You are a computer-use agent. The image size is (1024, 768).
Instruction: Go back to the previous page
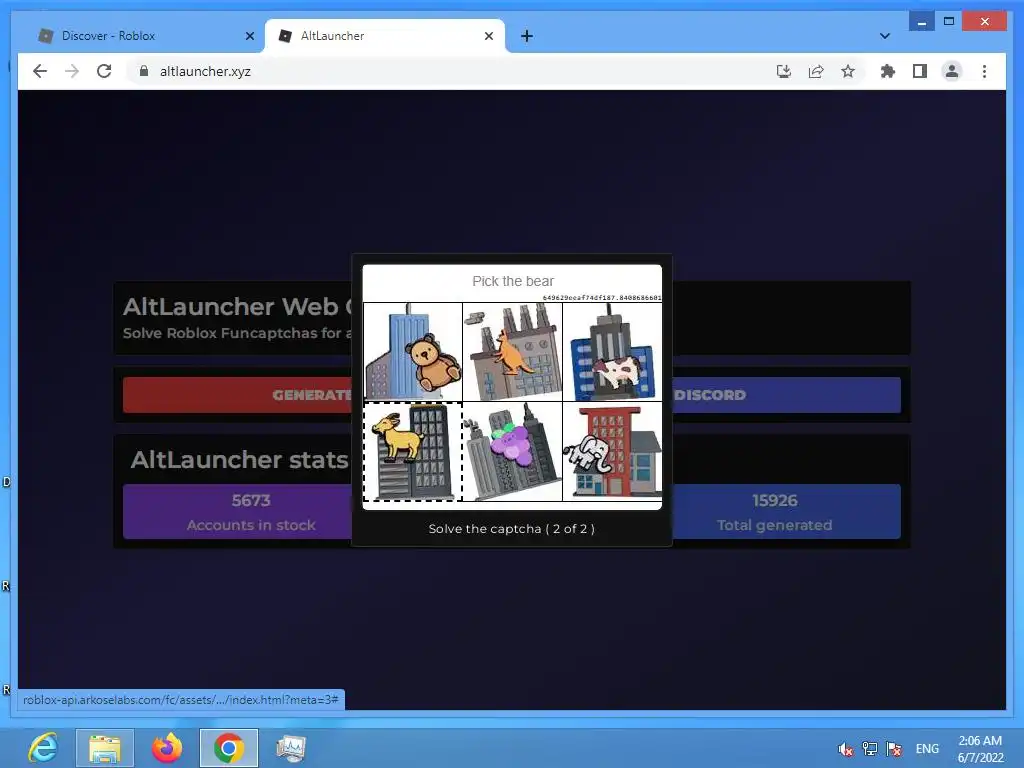pyautogui.click(x=40, y=71)
